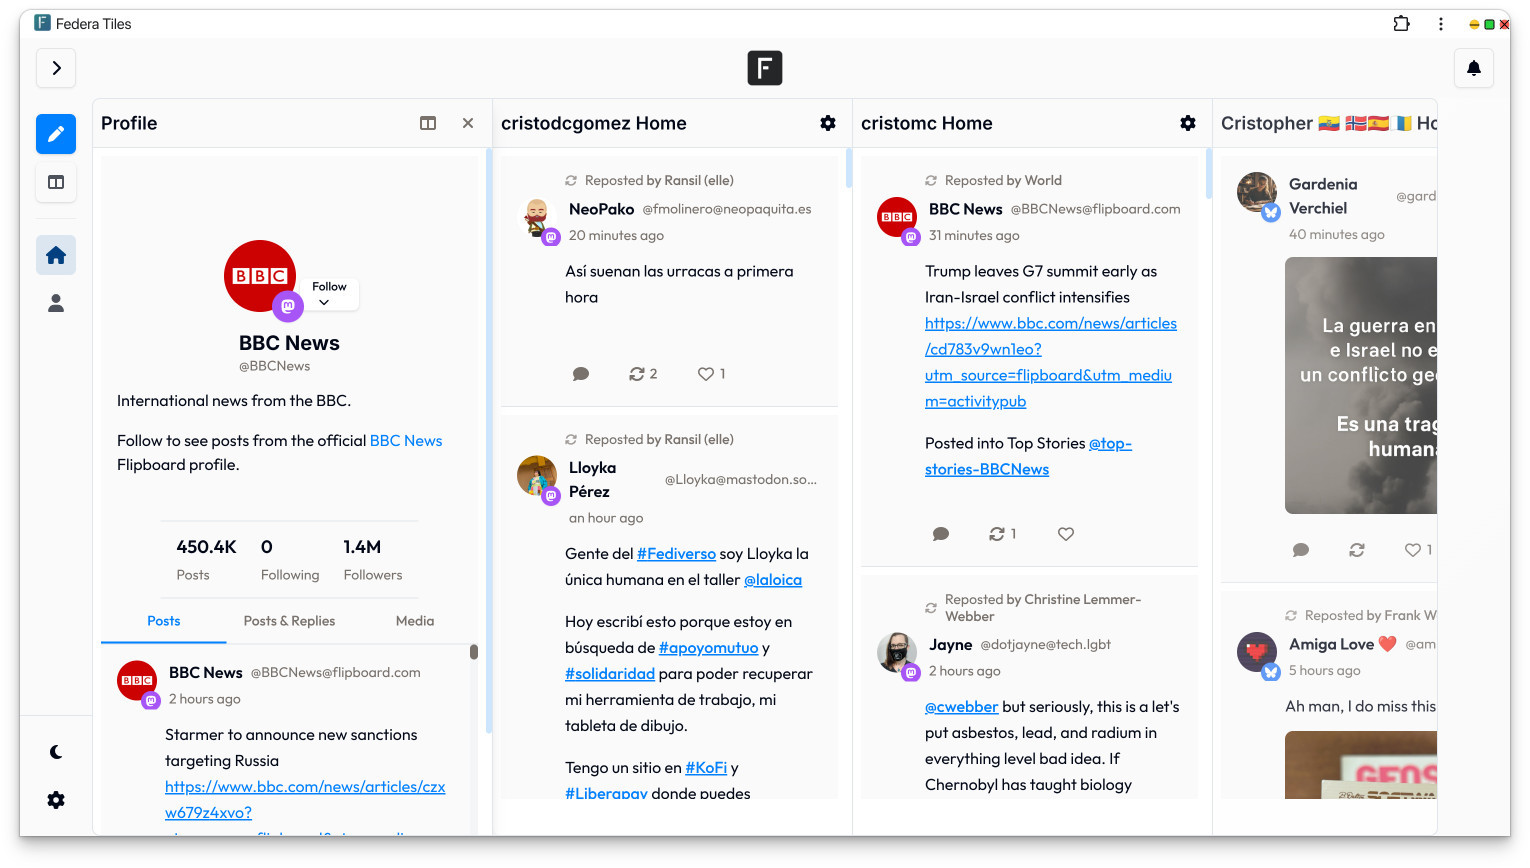Click the column layout icon in sidebar
The image size is (1530, 868).
click(56, 182)
